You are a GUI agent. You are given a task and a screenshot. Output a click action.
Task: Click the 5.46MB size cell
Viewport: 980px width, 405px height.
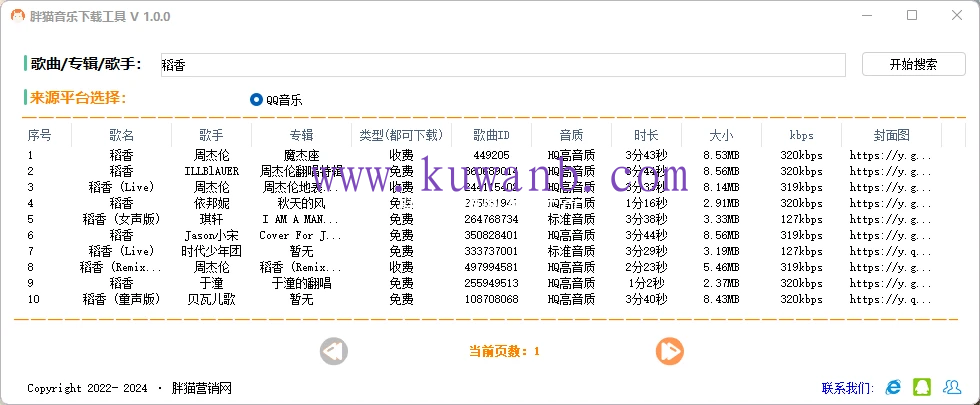(x=721, y=268)
